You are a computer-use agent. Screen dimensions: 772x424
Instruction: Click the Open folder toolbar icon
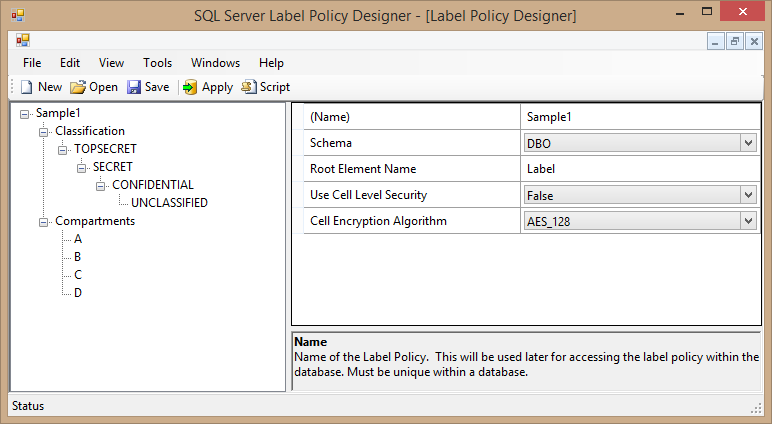[78, 87]
